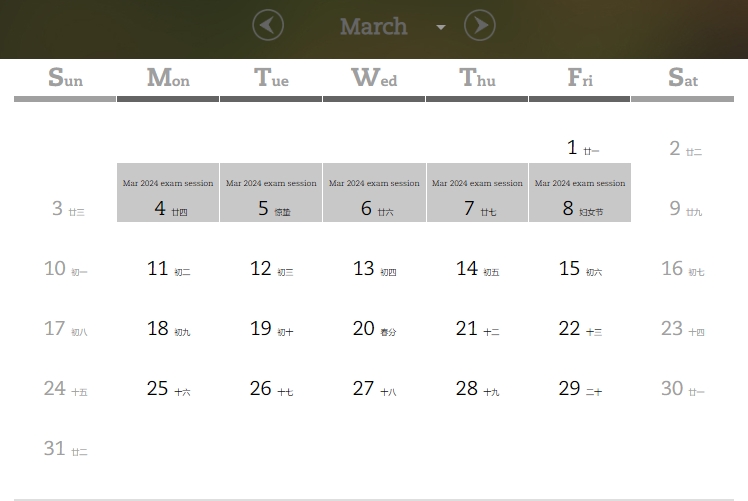Click the Mon column header
Screen dimensions: 748x501
(x=168, y=78)
